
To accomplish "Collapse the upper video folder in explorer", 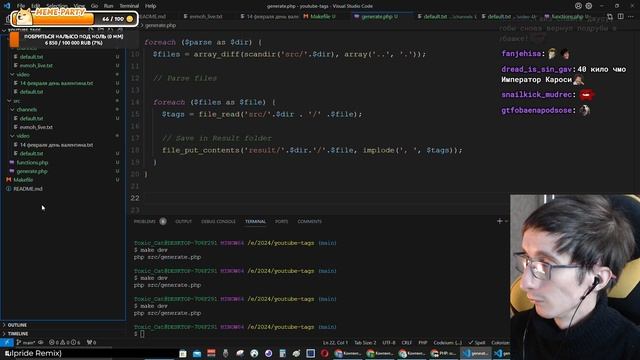I will point(63,74).
